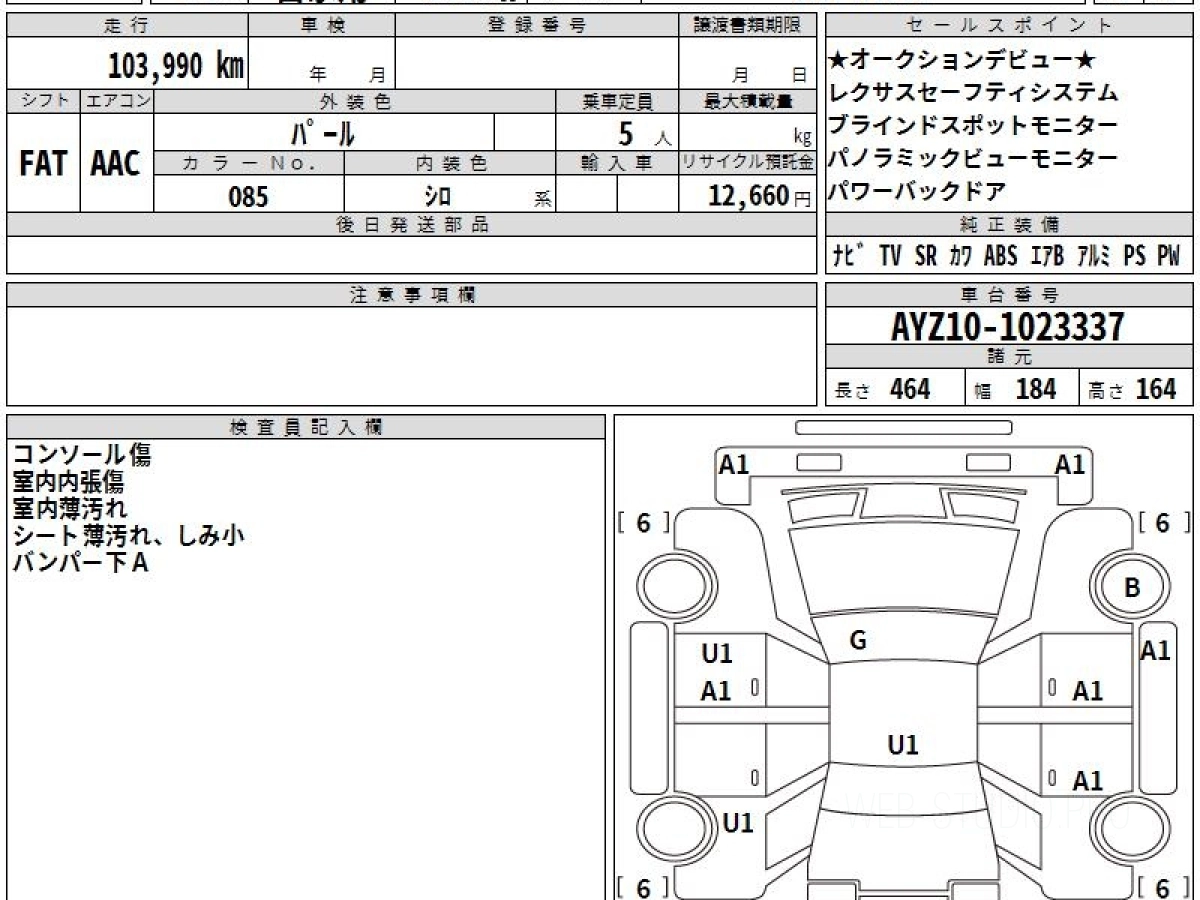This screenshot has width=1200, height=900.
Task: Click the エアB airbag code
Action: click(x=1047, y=256)
